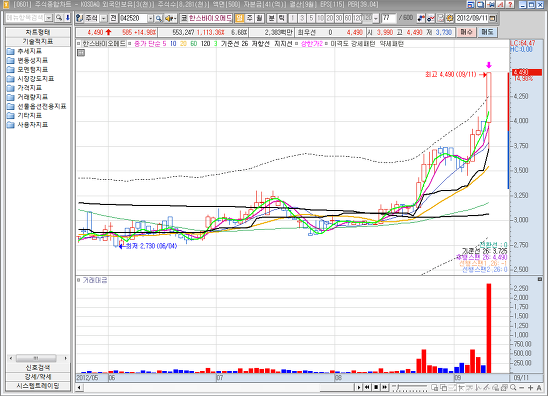Toggle the 30 interval button
The height and width of the screenshot is (396, 548).
(x=339, y=18)
